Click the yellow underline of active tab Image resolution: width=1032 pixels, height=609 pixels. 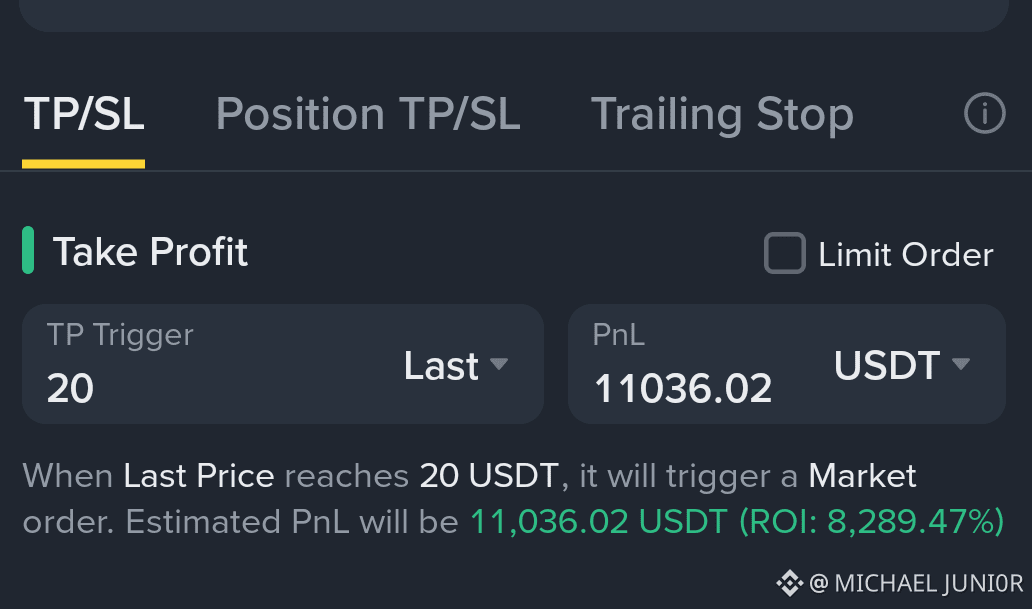click(x=84, y=164)
